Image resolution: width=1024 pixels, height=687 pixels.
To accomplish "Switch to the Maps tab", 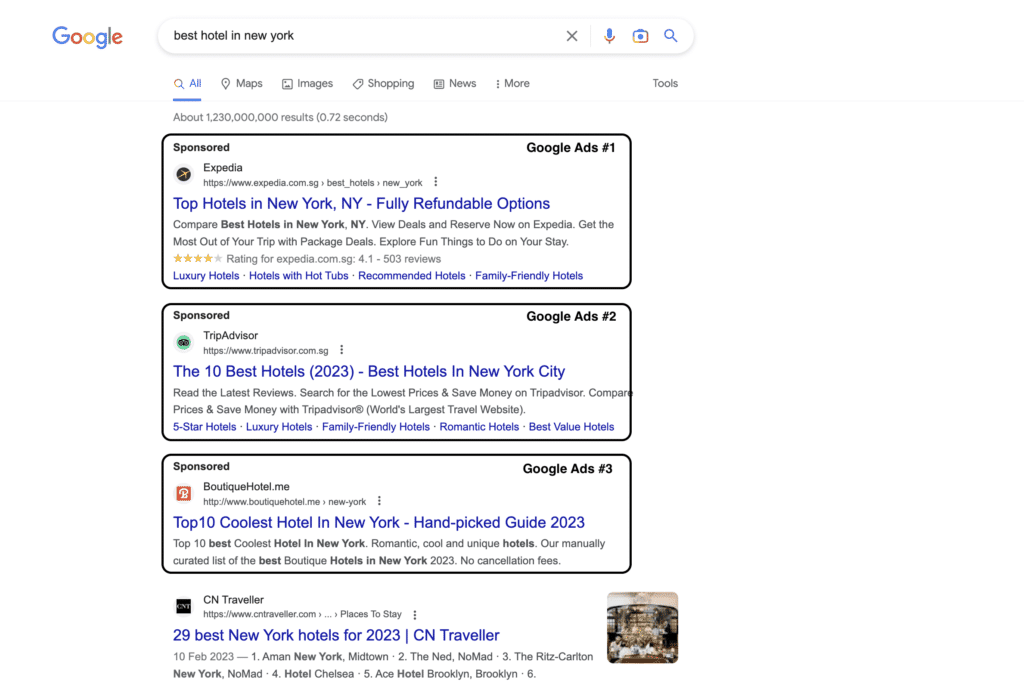I will coord(241,84).
